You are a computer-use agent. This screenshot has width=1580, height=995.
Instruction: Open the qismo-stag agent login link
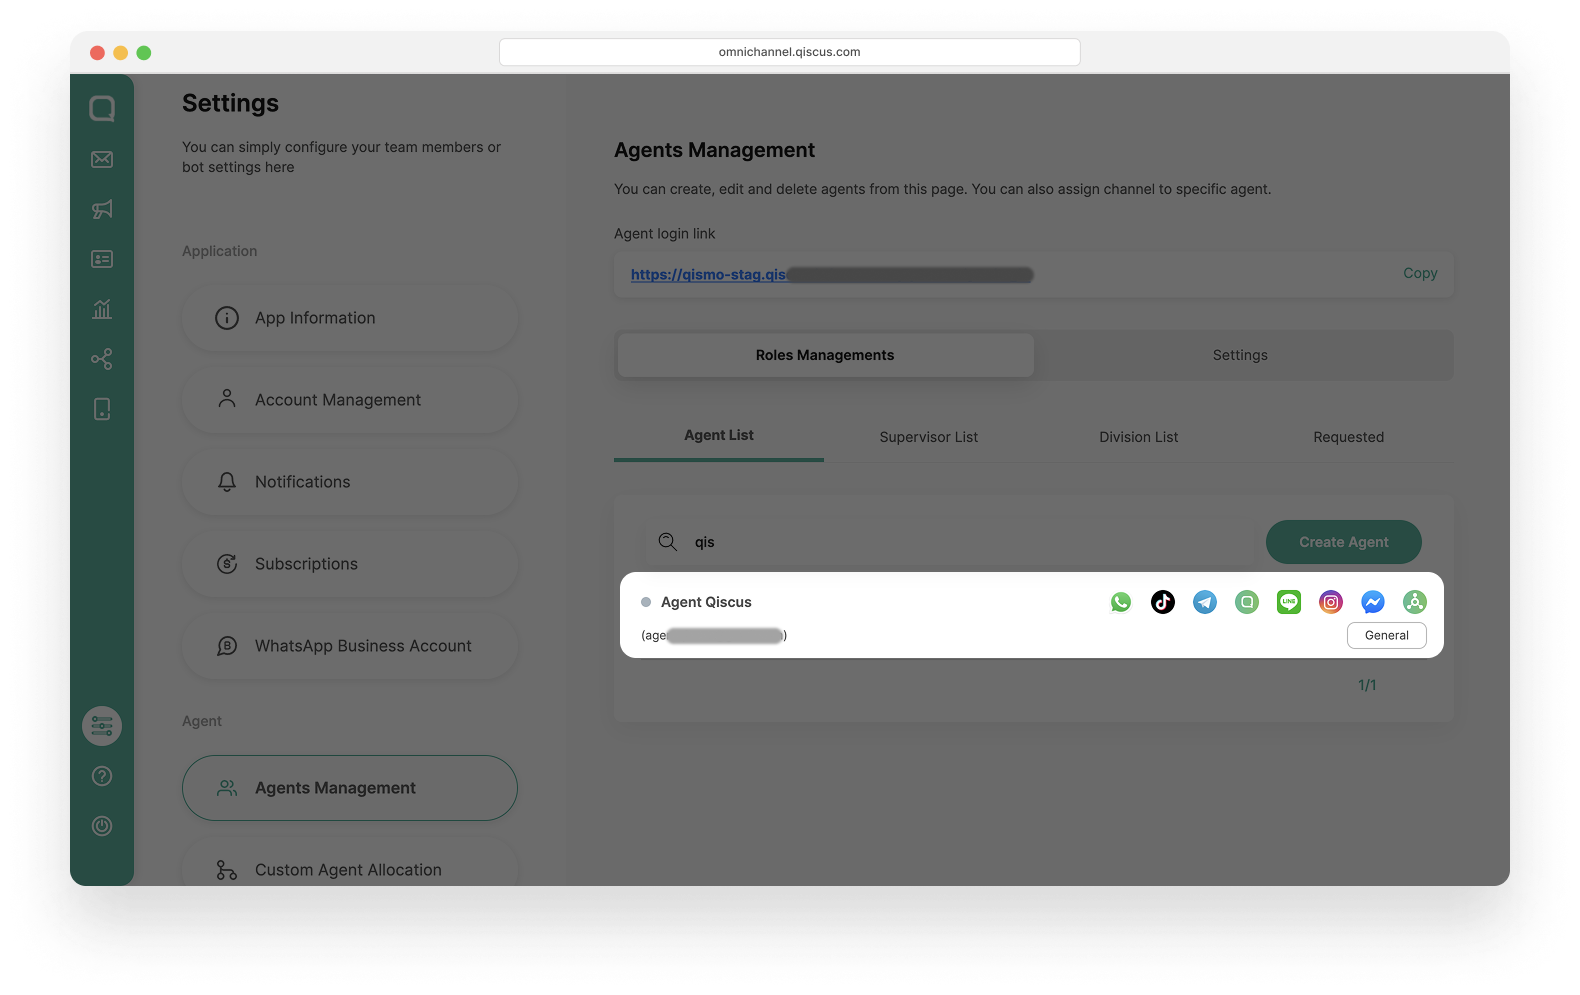click(832, 274)
